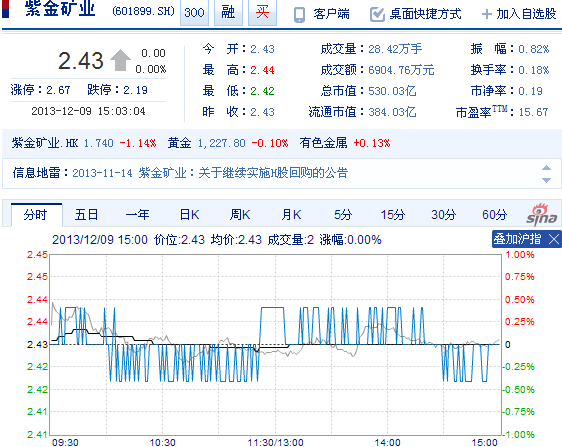Open the 黄金 gold price link
Image resolution: width=562 pixels, height=447 pixels.
click(x=179, y=143)
